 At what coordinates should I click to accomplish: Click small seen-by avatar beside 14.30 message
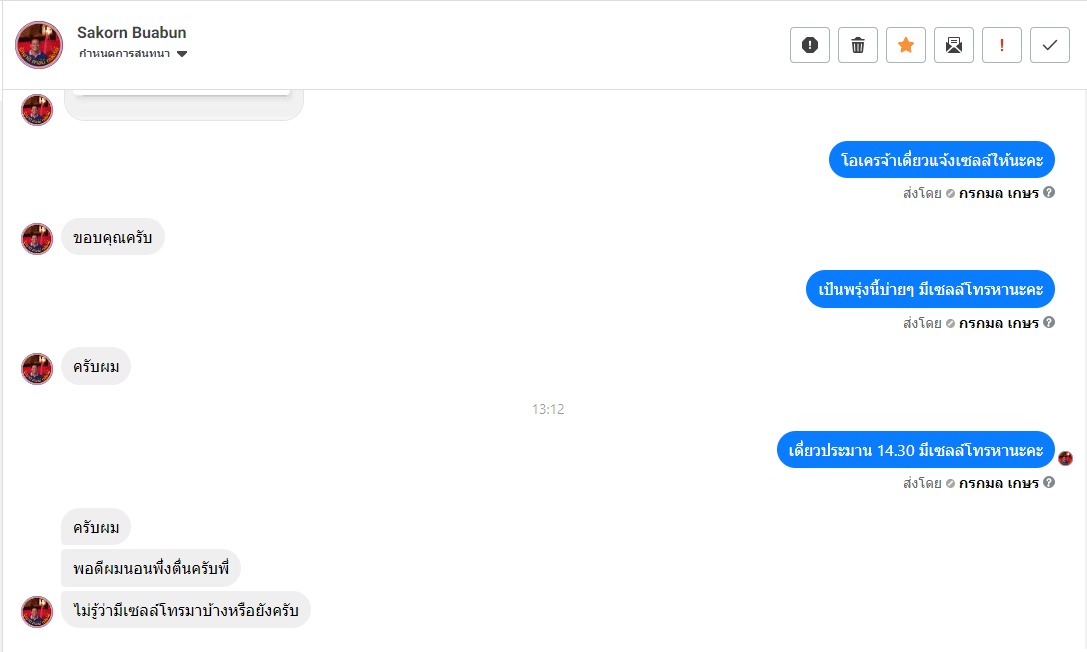(x=1066, y=458)
